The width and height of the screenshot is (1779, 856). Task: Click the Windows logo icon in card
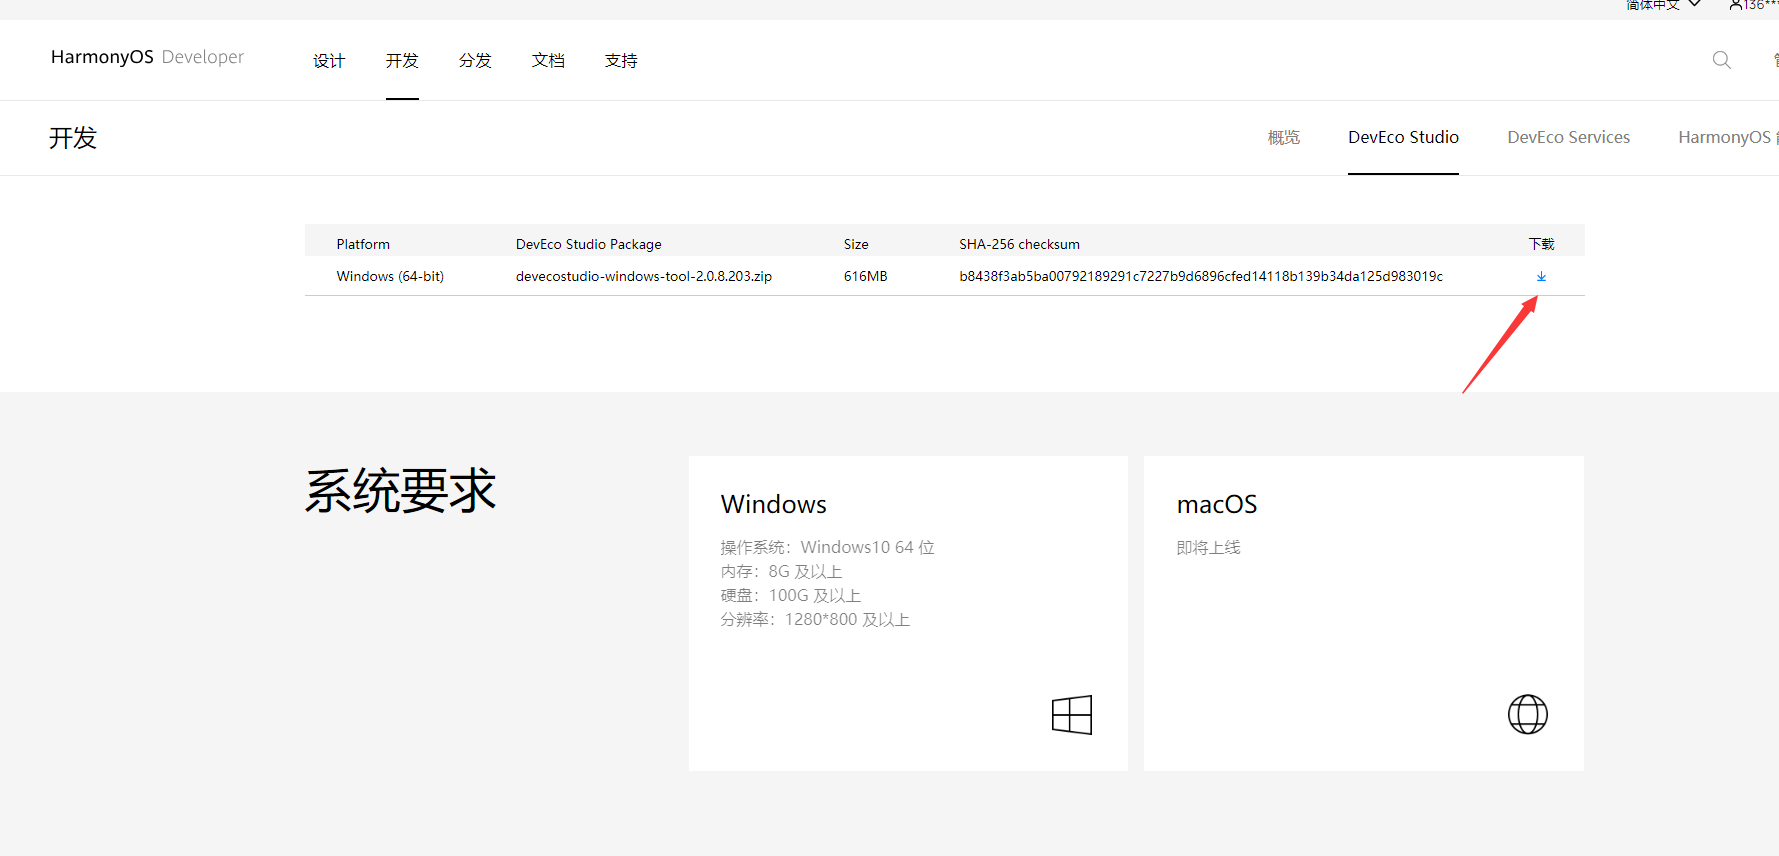click(x=1072, y=715)
